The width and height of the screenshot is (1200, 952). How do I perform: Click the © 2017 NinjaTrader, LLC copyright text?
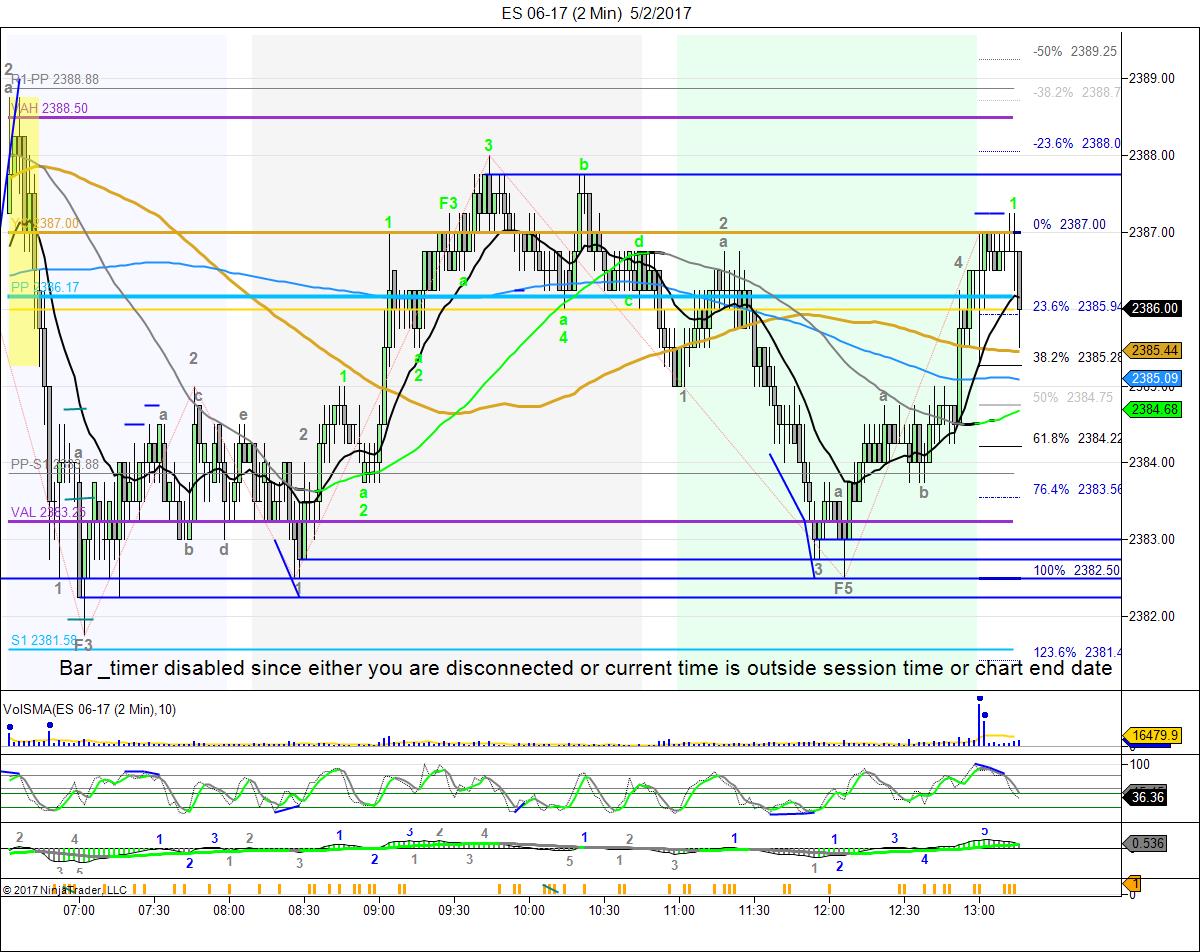(65, 889)
